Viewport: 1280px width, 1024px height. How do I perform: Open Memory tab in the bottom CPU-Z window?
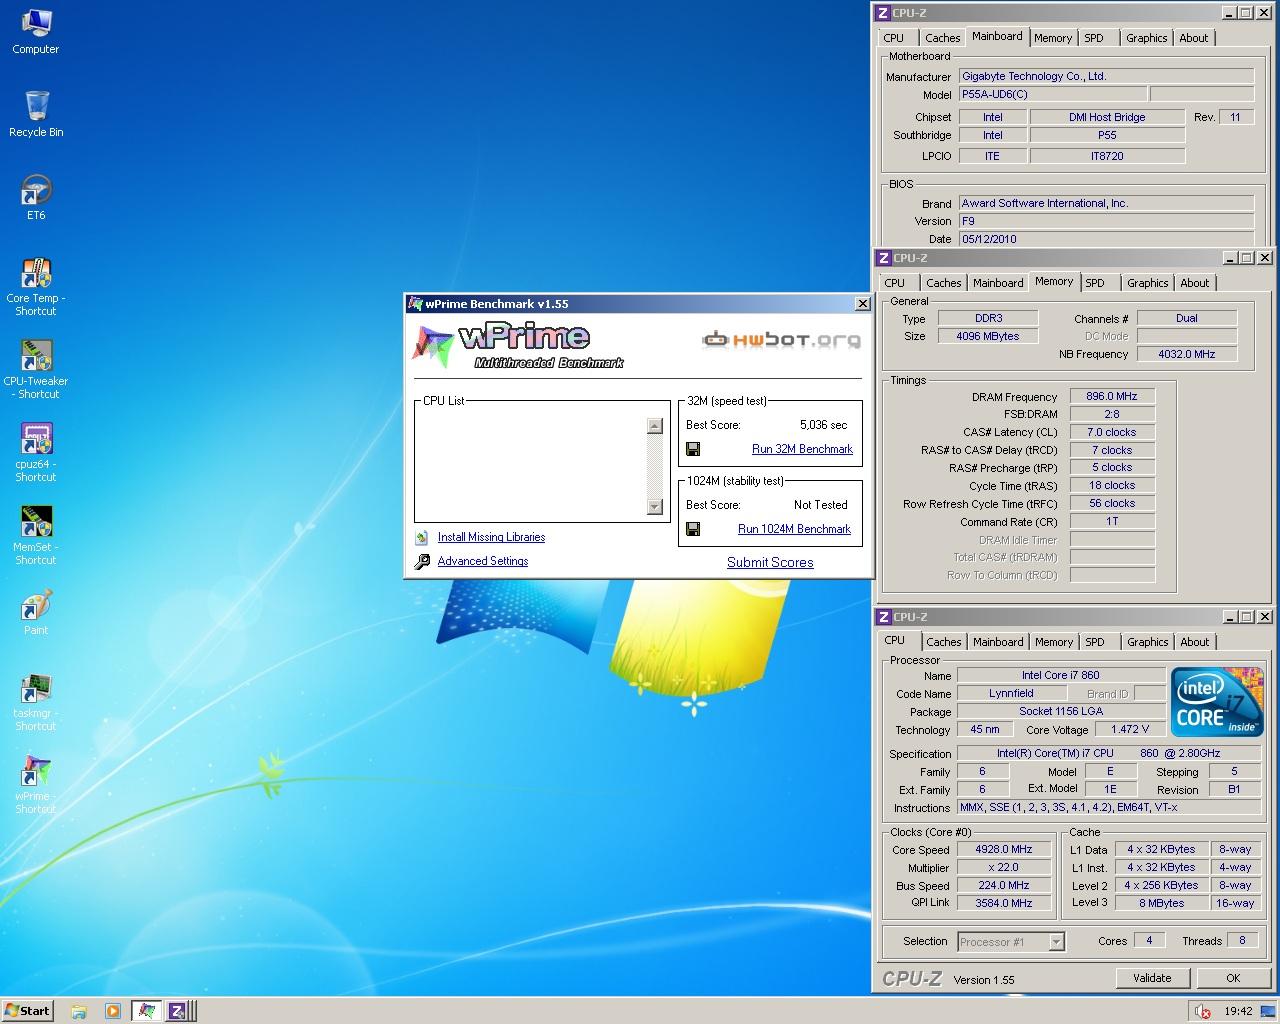1054,642
